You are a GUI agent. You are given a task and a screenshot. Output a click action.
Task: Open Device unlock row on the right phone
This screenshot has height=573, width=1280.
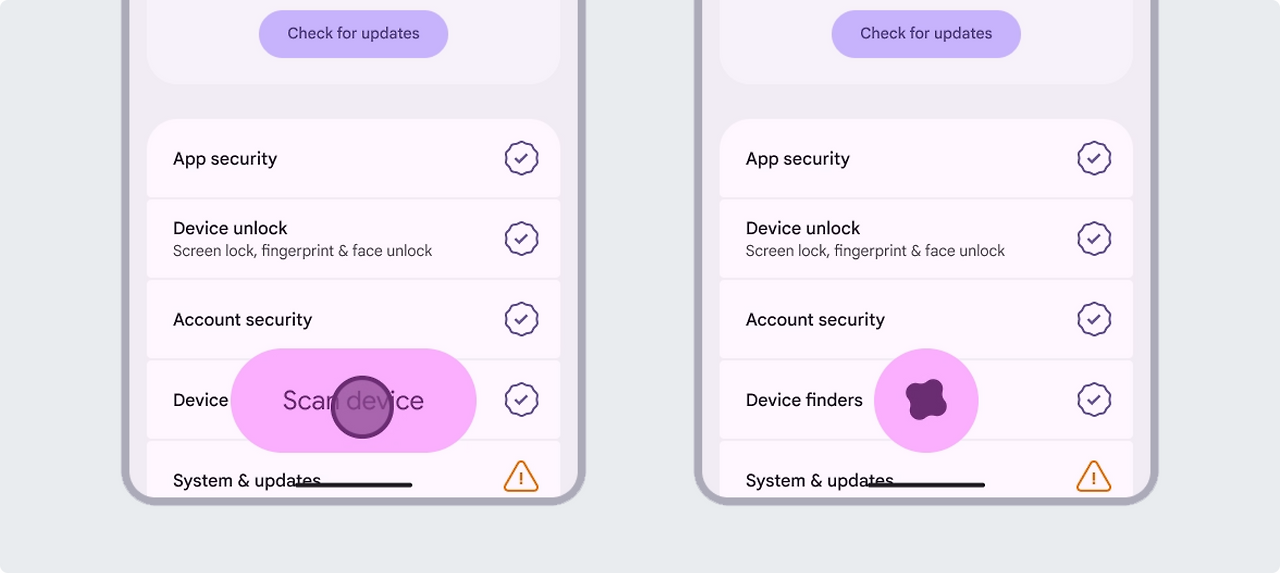click(x=926, y=239)
